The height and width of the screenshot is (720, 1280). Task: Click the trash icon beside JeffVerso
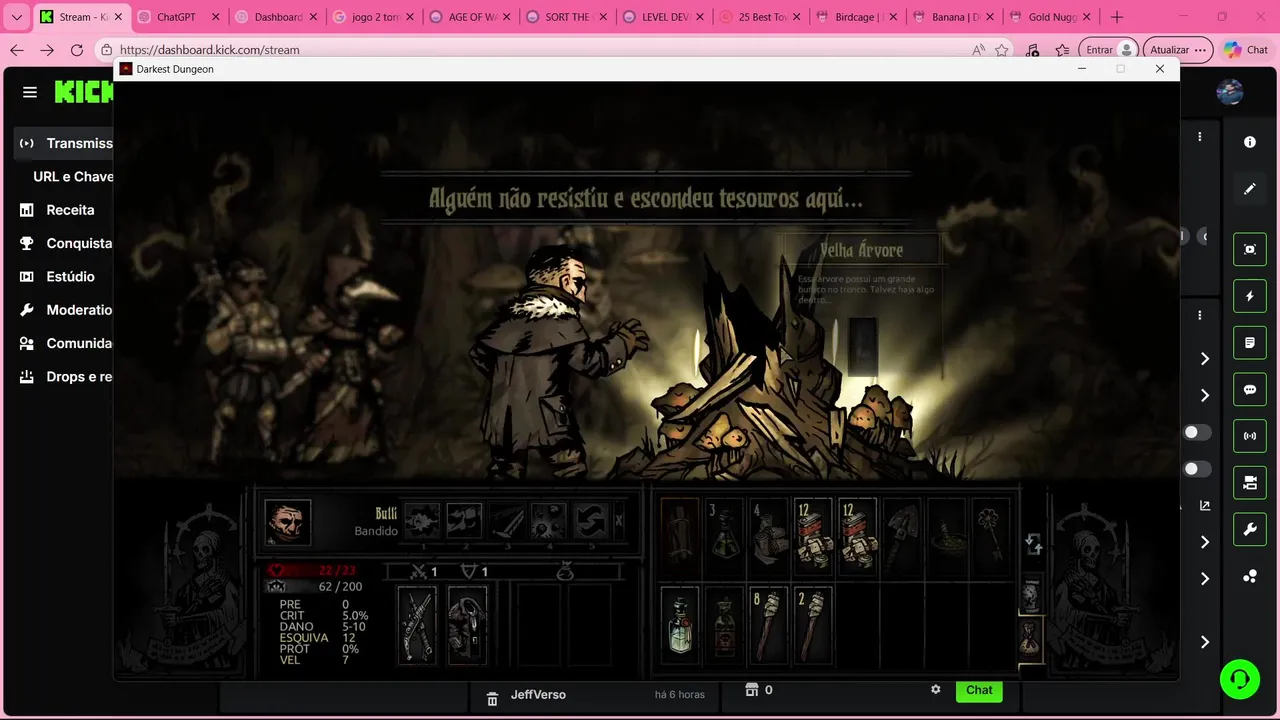(x=492, y=698)
